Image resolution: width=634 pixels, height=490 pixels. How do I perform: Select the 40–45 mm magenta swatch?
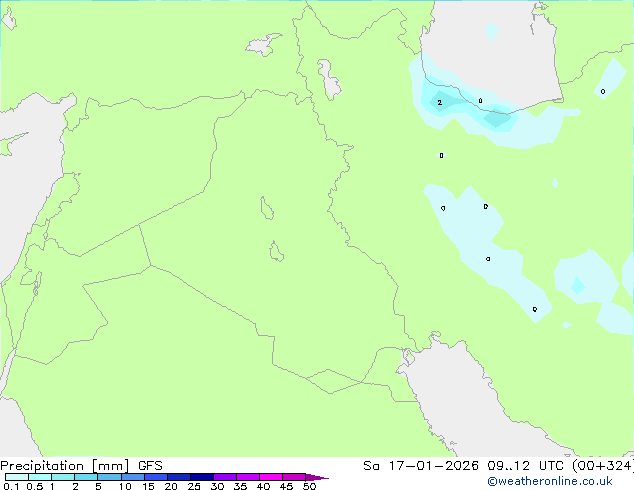click(x=271, y=477)
